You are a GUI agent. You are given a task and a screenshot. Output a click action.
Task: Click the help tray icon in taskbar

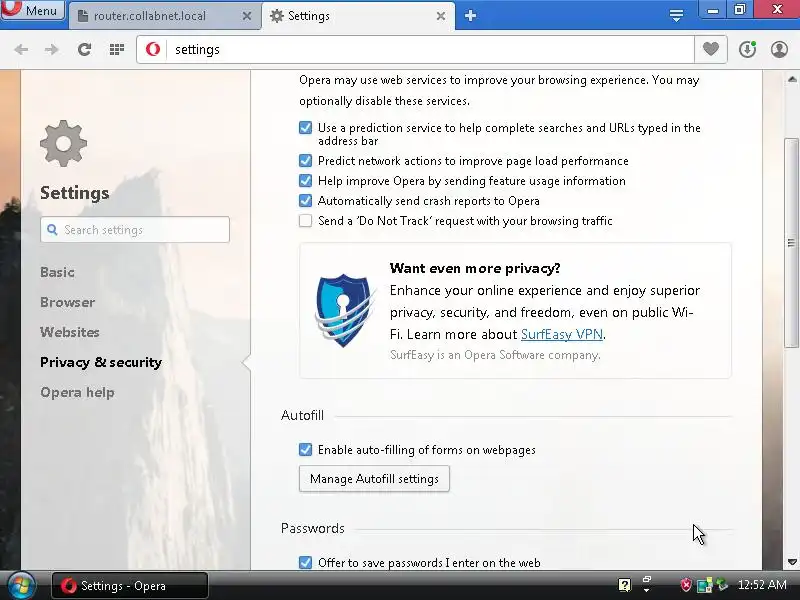(624, 585)
